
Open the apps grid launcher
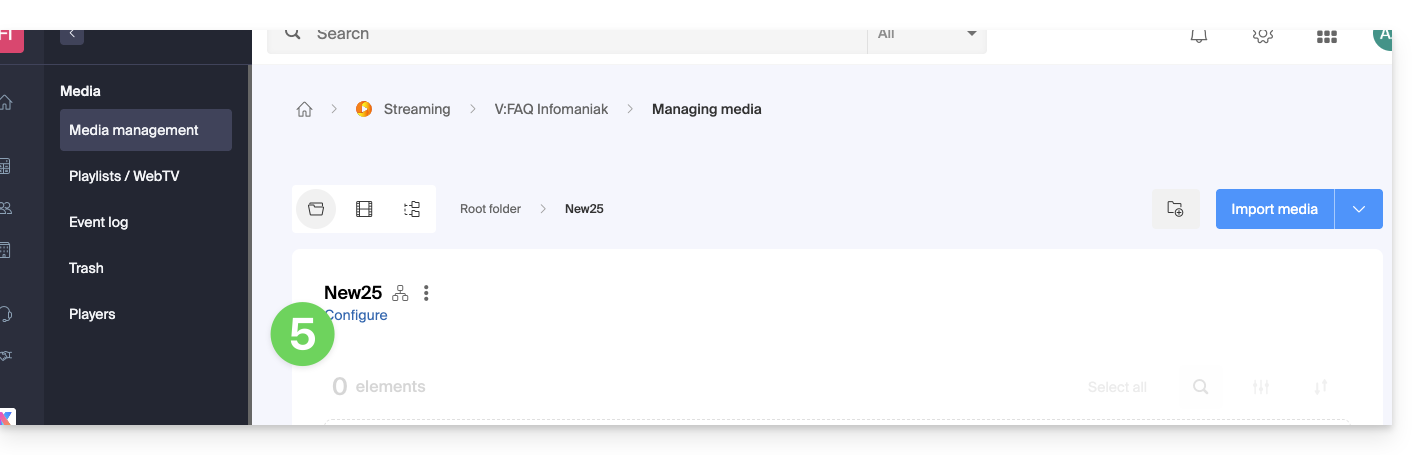click(1327, 37)
